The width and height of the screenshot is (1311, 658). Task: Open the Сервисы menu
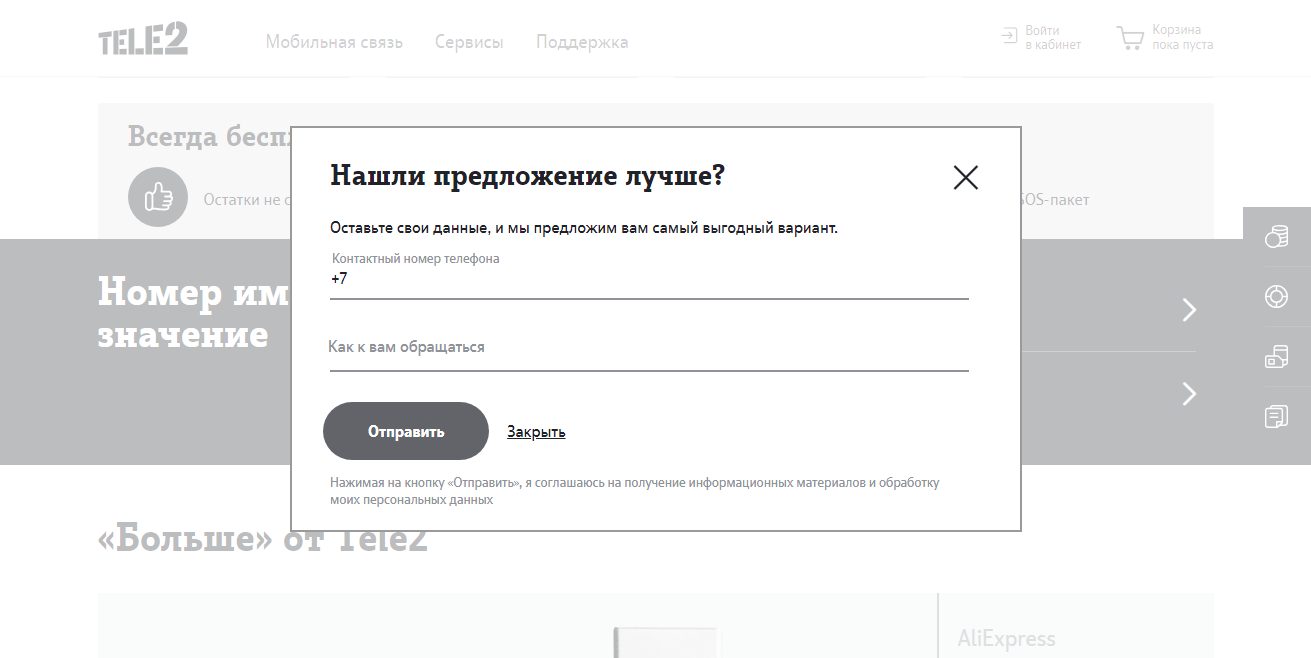(469, 42)
